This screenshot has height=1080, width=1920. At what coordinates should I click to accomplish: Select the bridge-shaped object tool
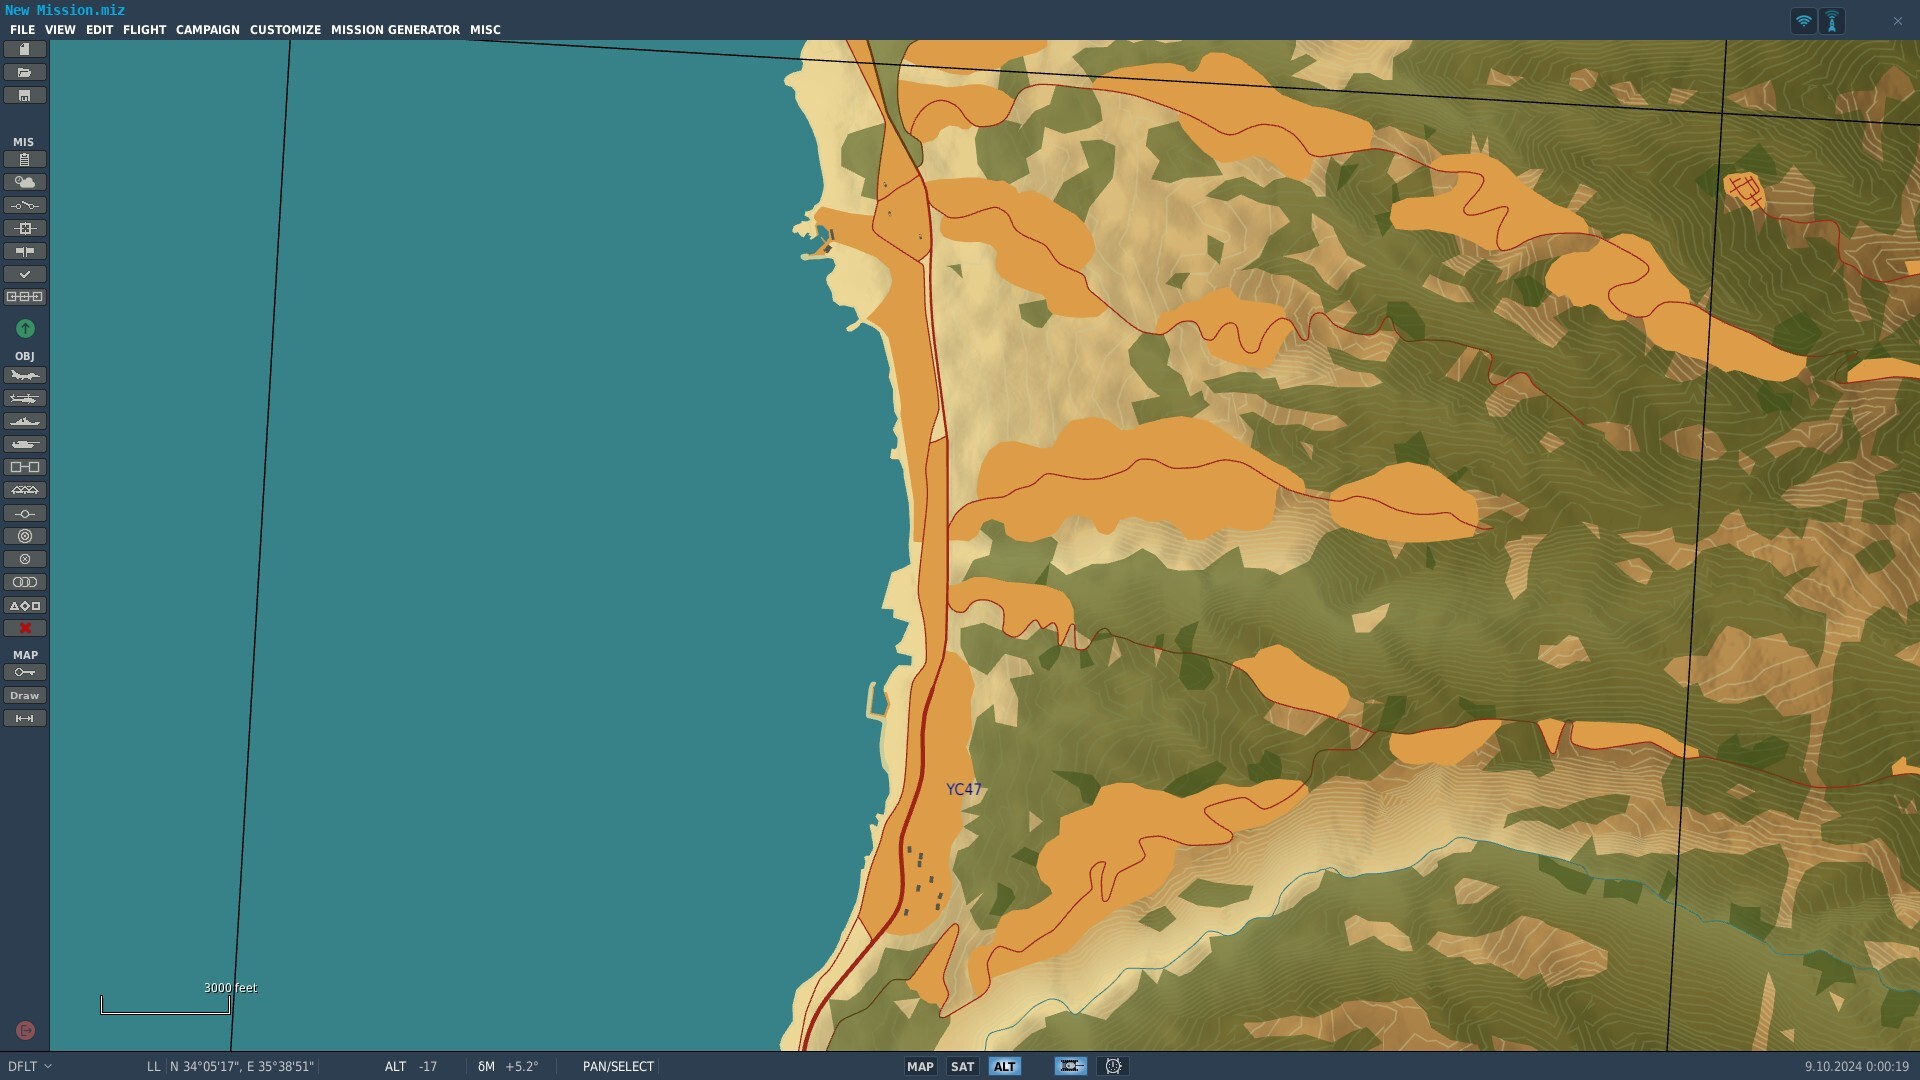[x=25, y=490]
